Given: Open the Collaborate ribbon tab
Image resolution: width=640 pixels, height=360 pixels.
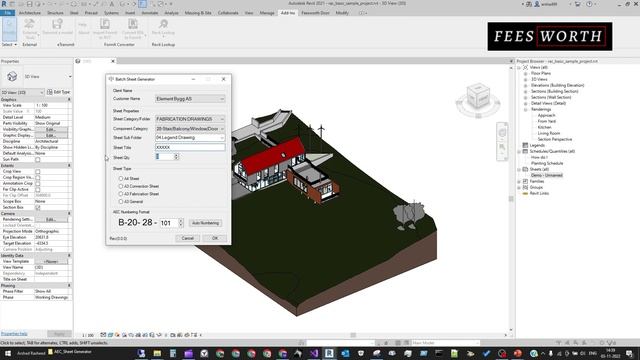Looking at the screenshot, I should coord(228,13).
